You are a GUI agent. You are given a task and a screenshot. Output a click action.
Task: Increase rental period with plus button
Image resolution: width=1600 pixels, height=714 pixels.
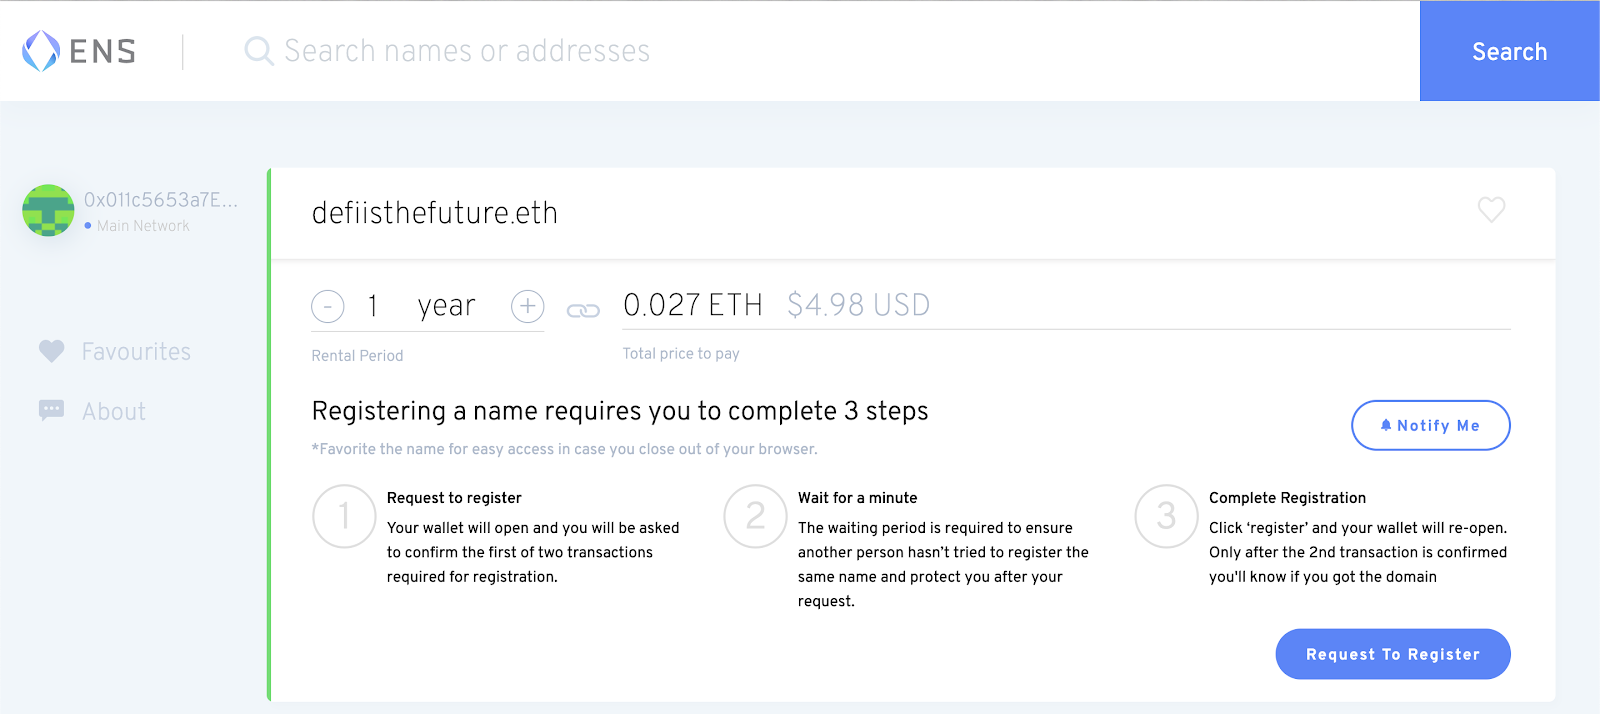pos(527,306)
